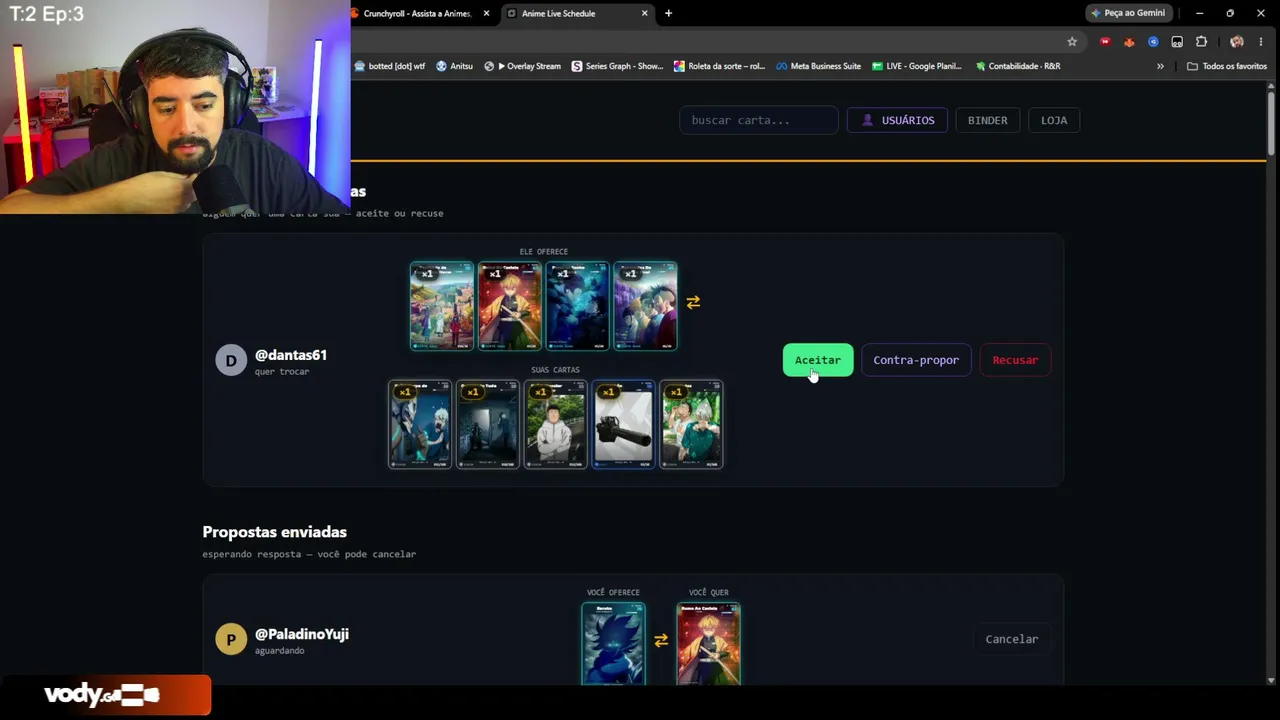
Task: Click the browser profile avatar icon
Action: (x=1237, y=42)
